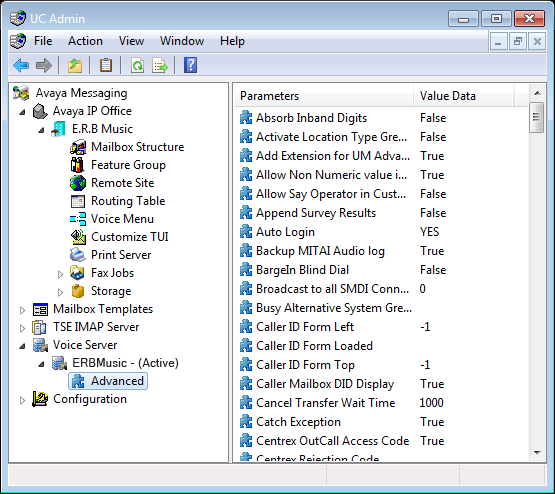The image size is (555, 494).
Task: Expand the Mailbox Templates node
Action: [x=22, y=310]
